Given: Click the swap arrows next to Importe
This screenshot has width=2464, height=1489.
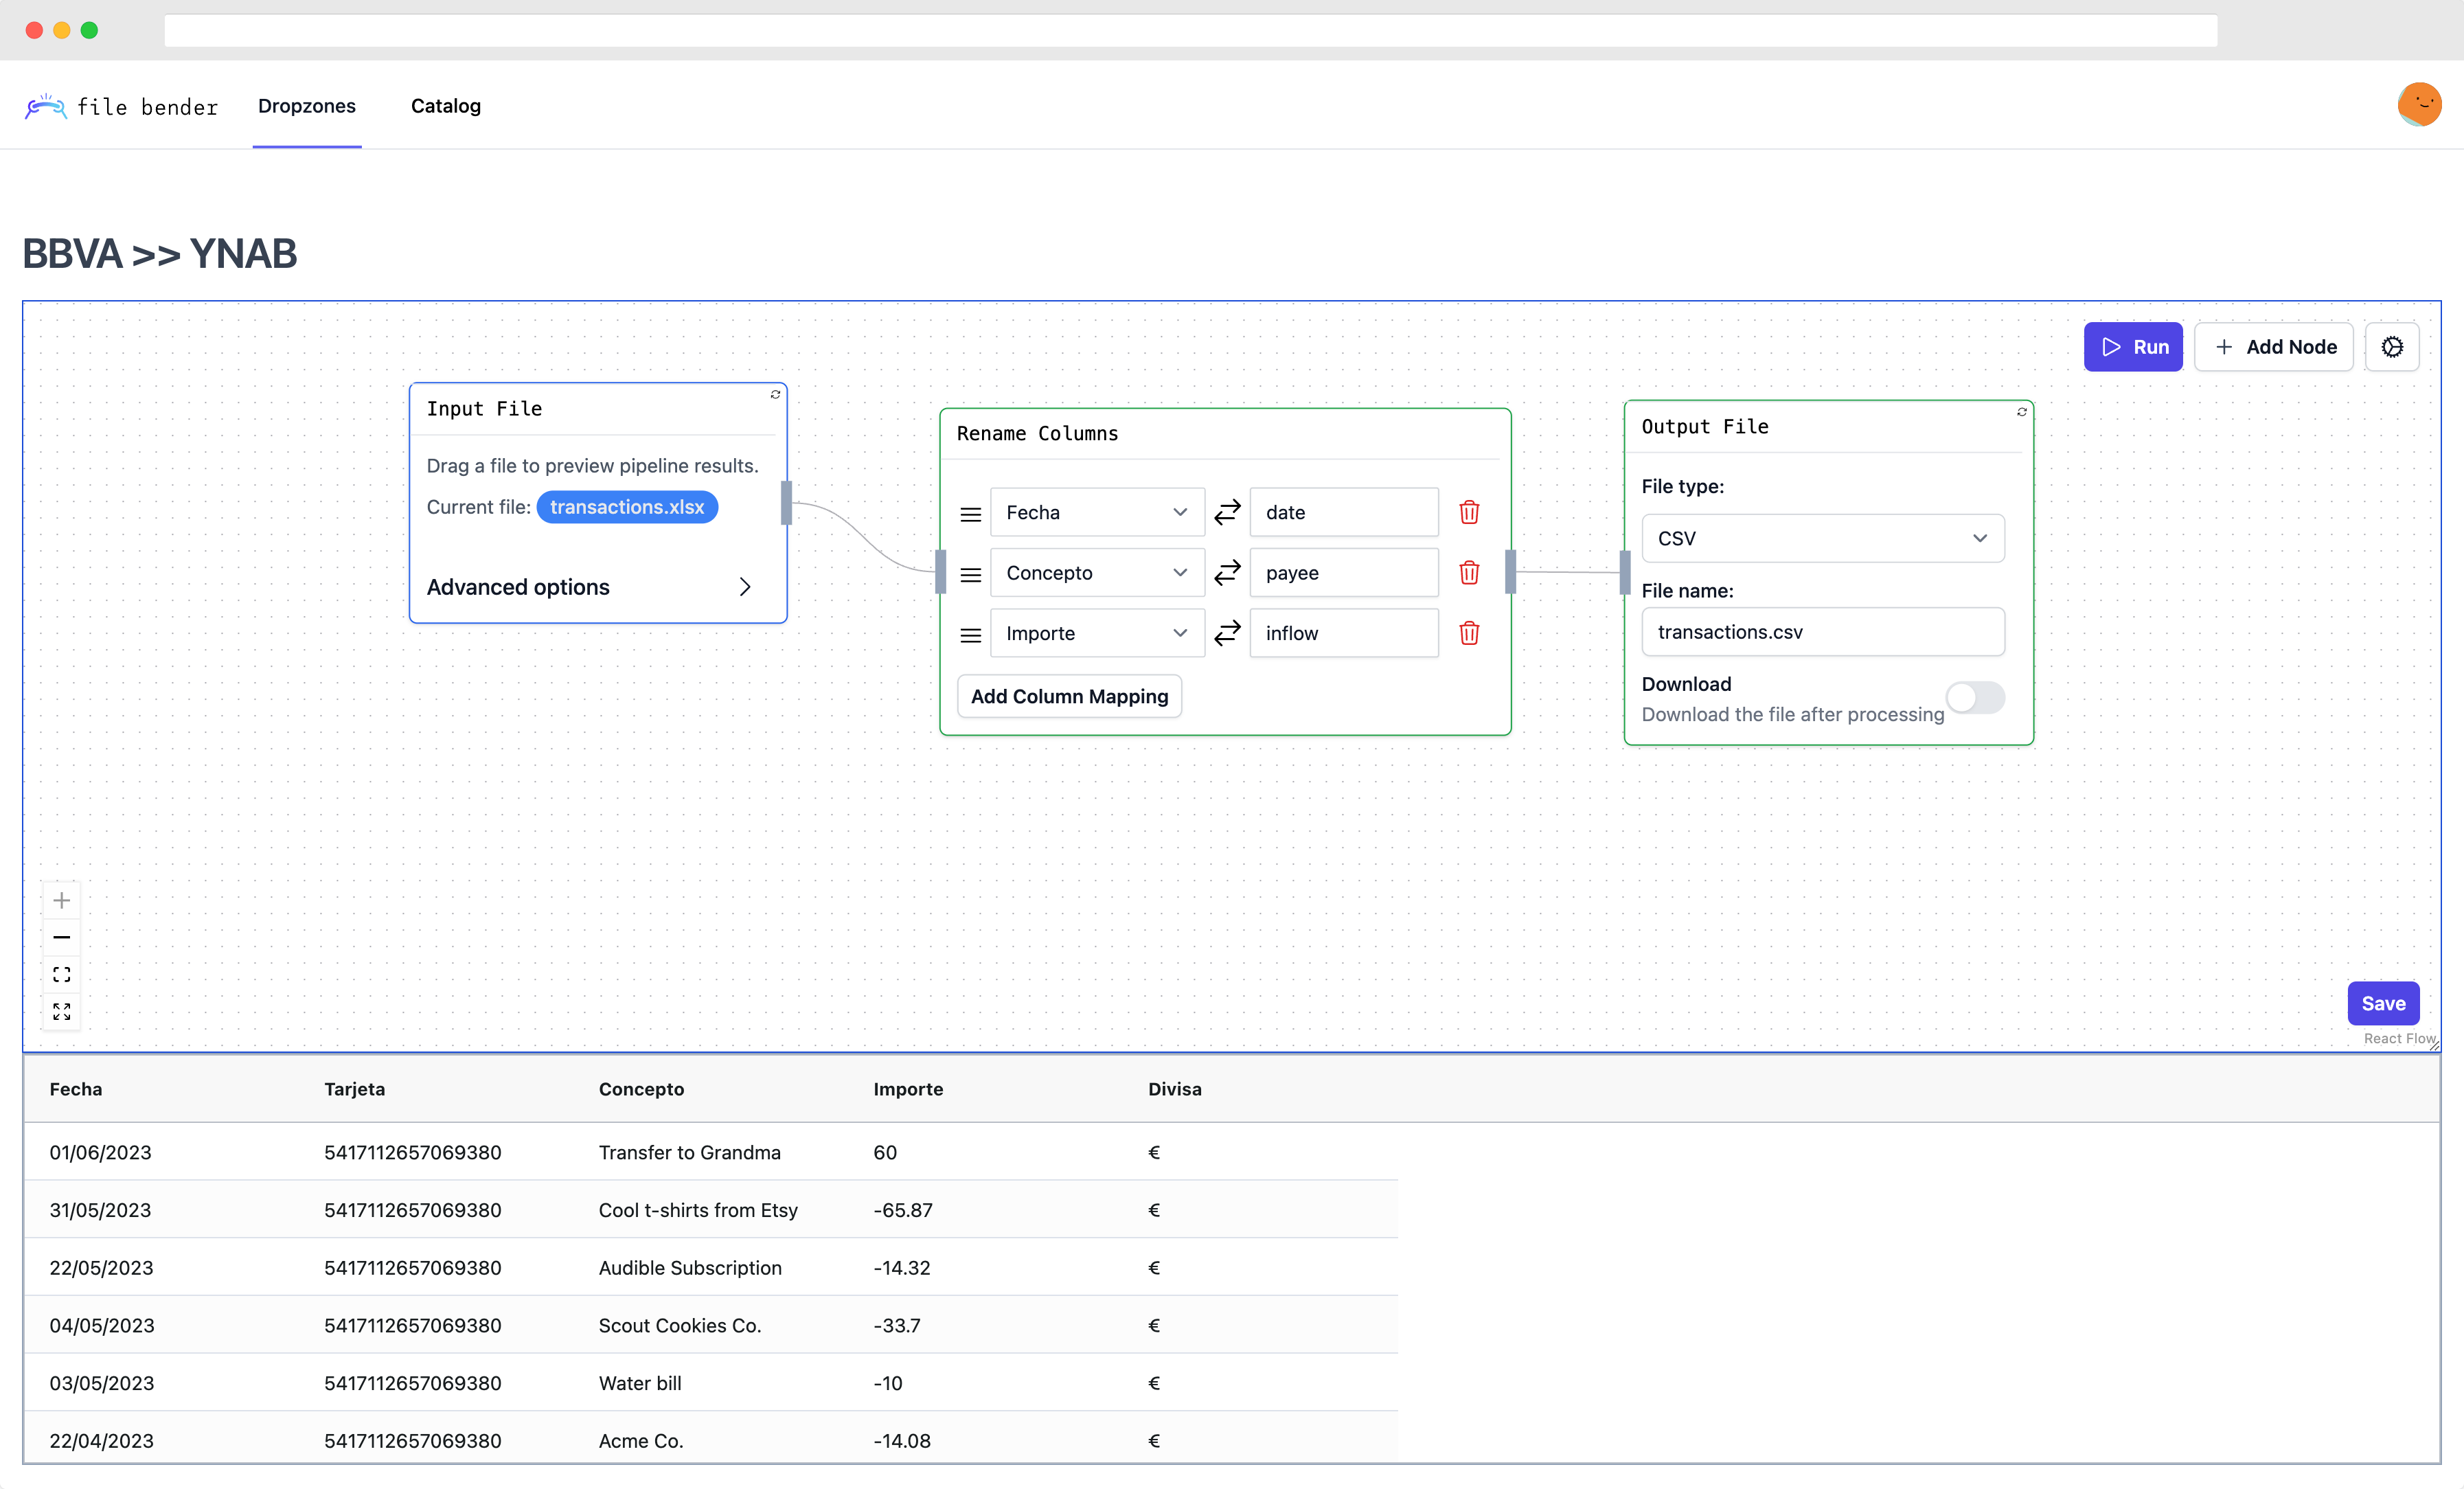Looking at the screenshot, I should click(x=1227, y=633).
